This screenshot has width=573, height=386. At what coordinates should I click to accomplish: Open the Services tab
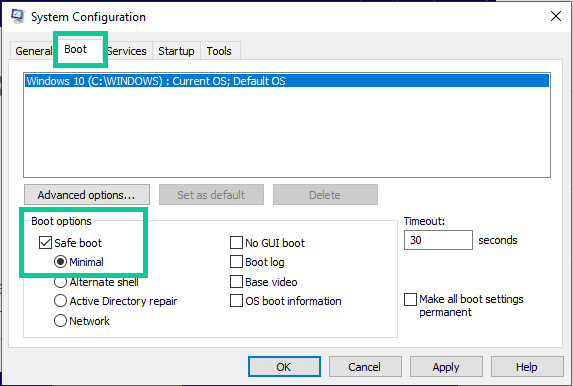[x=127, y=51]
